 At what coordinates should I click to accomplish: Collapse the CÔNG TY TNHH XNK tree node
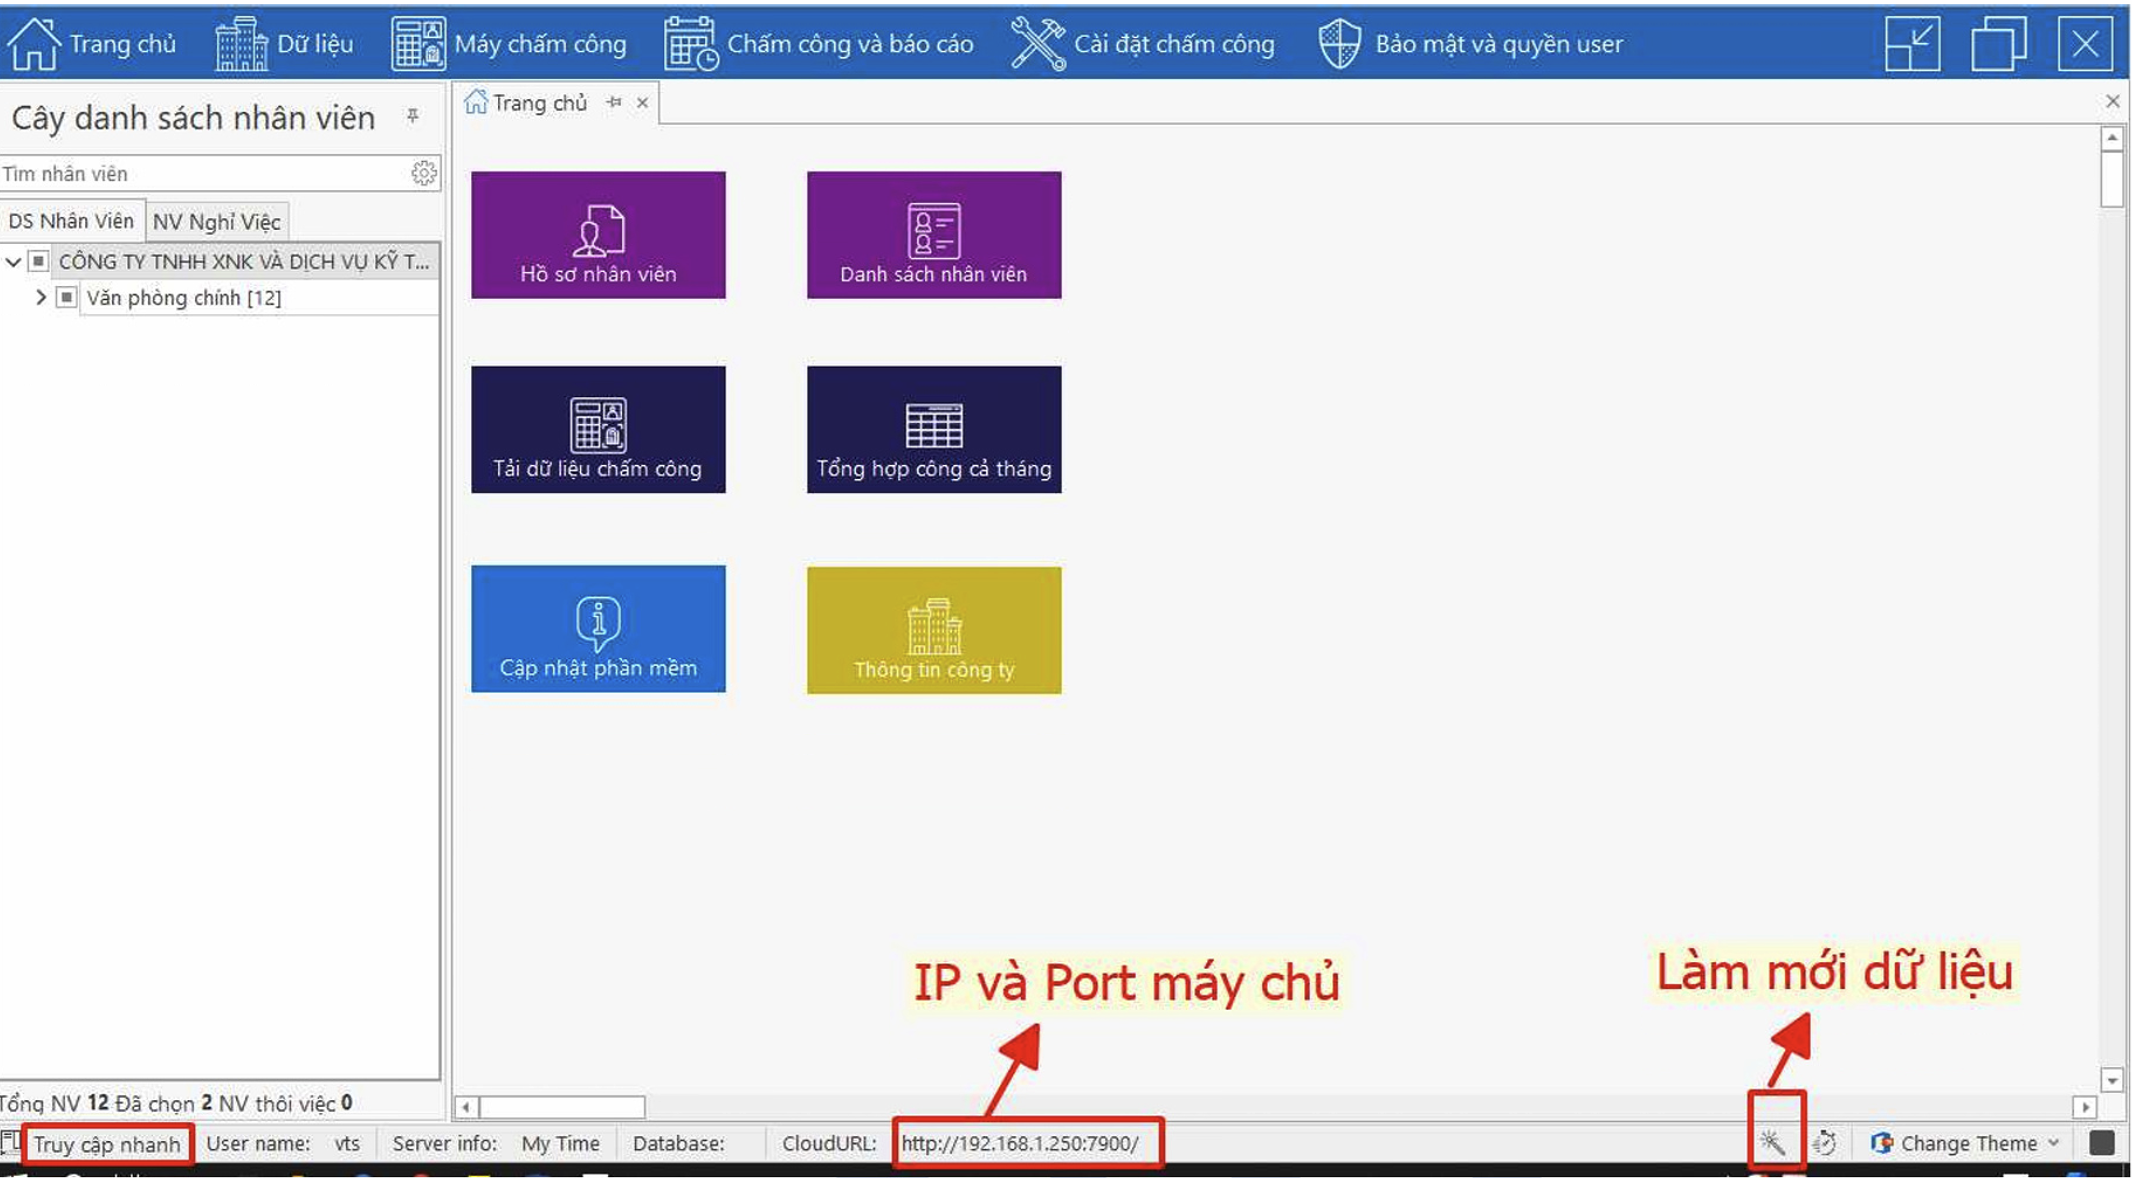click(12, 262)
